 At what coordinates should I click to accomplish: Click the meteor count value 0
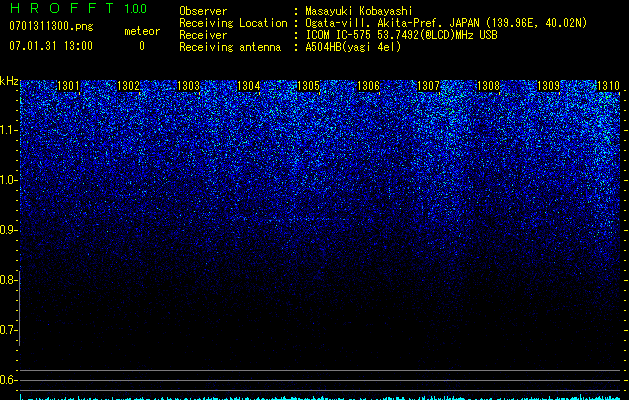point(142,46)
